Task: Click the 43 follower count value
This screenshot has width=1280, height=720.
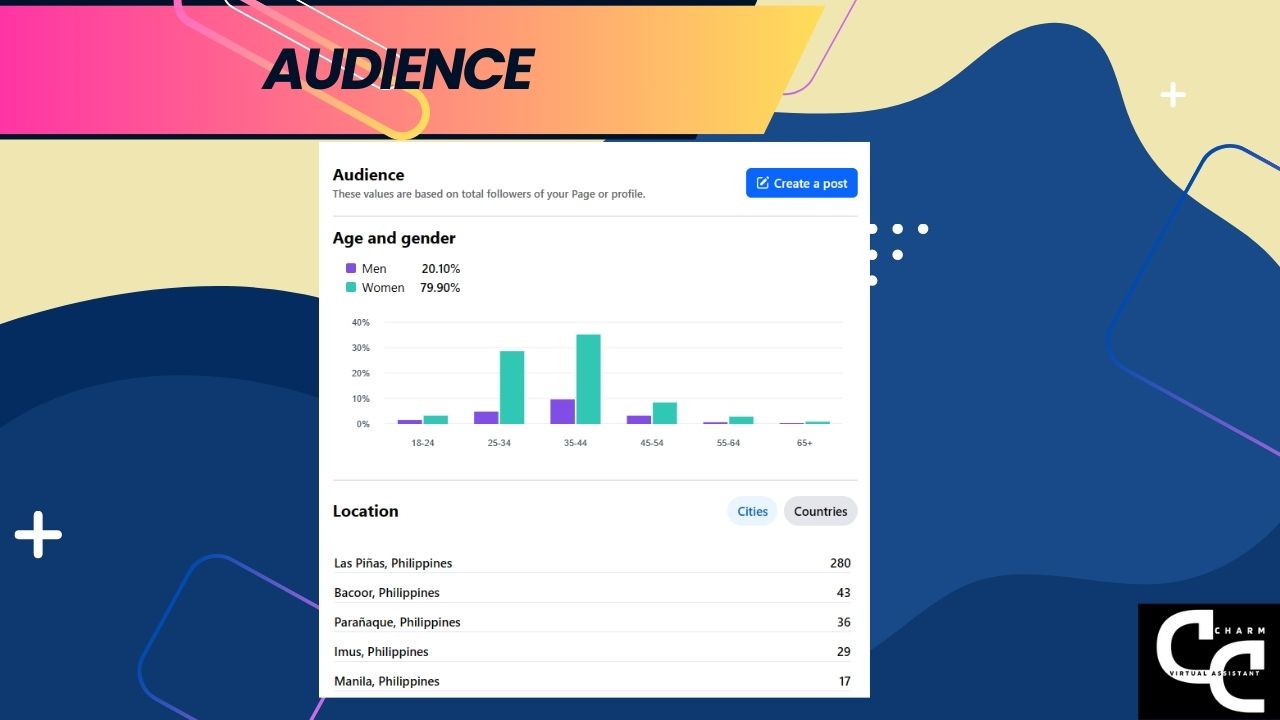Action: tap(844, 593)
